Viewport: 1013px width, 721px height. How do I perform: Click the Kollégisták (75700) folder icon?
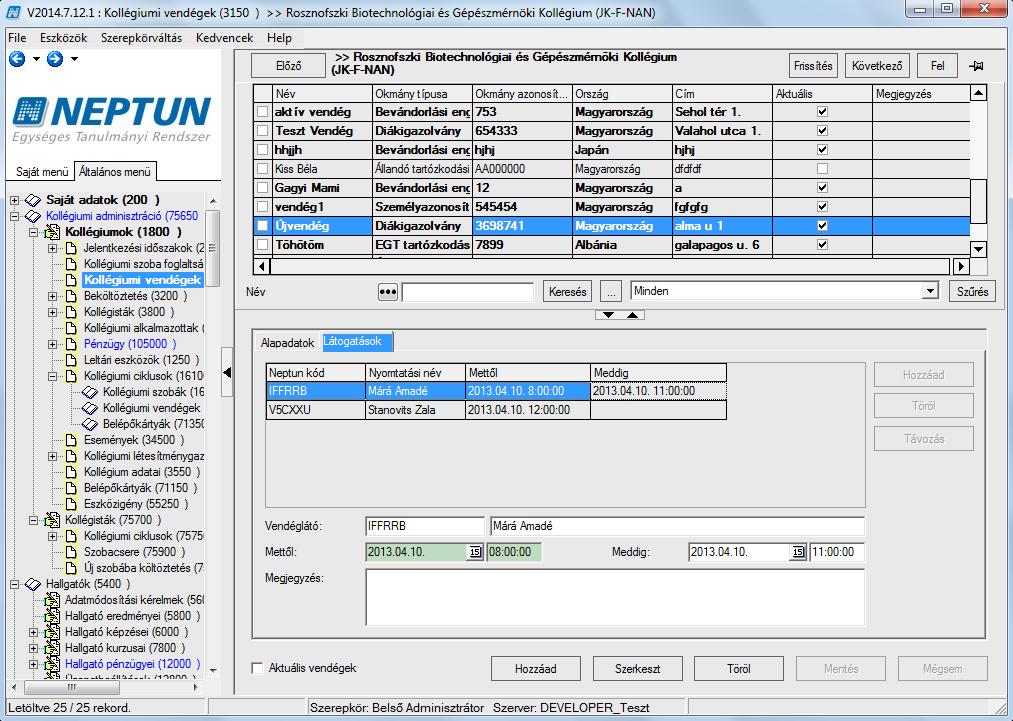point(52,520)
